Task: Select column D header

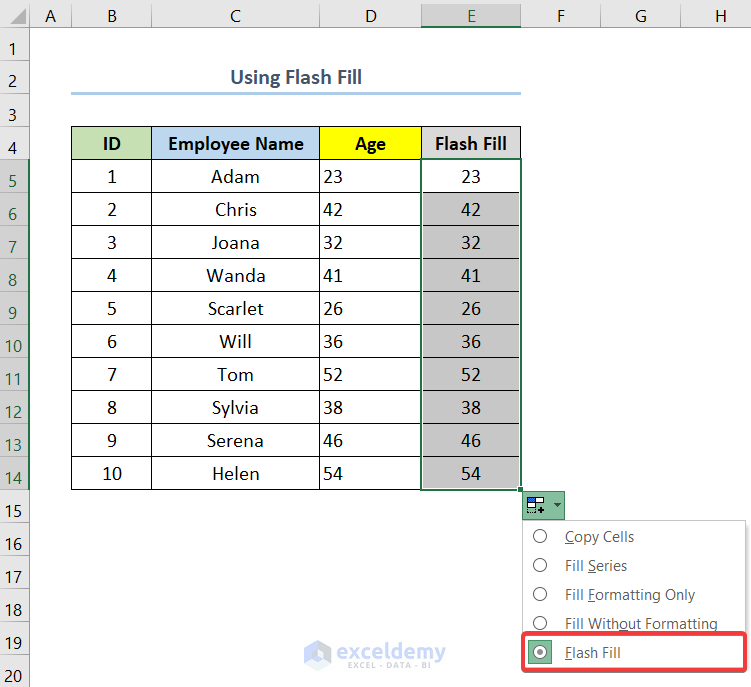Action: point(370,16)
